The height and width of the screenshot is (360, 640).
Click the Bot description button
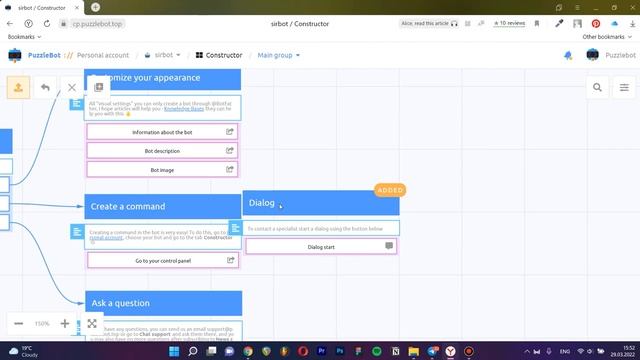[162, 151]
